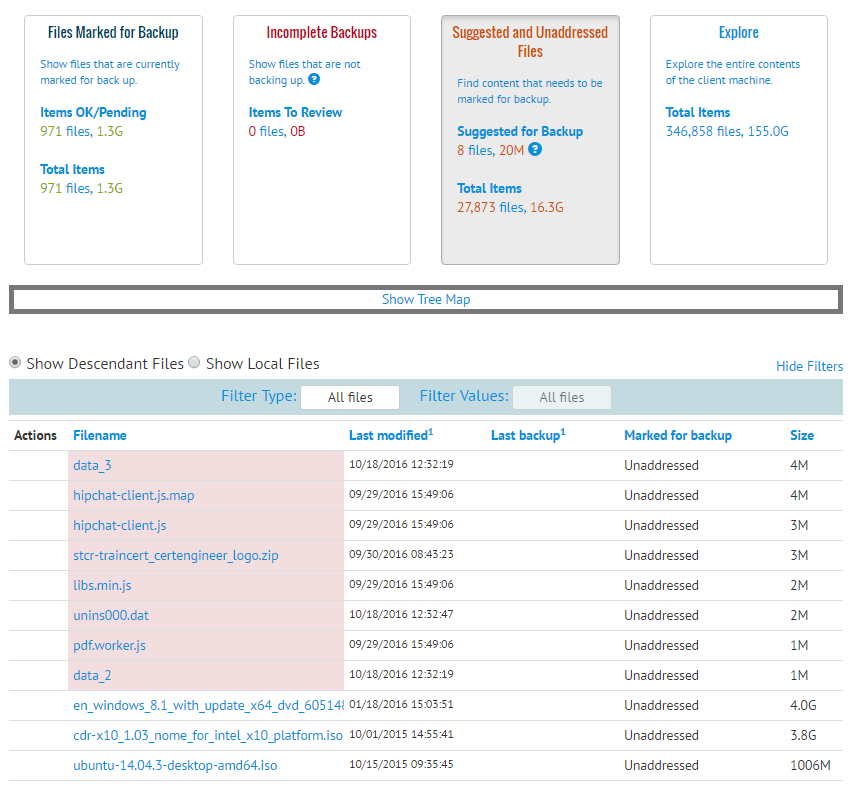Sort the table by Filename column
This screenshot has height=788, width=850.
pos(99,435)
